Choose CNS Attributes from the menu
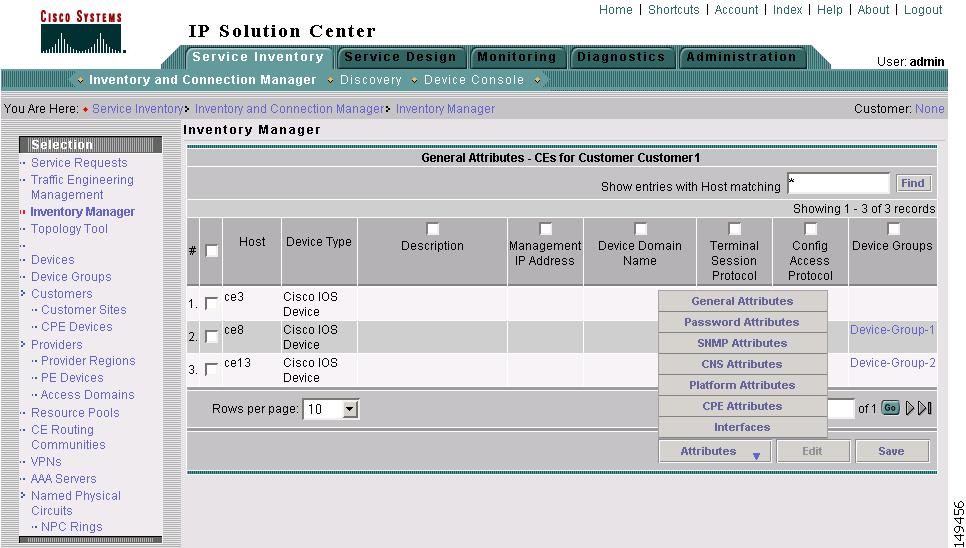 742,364
